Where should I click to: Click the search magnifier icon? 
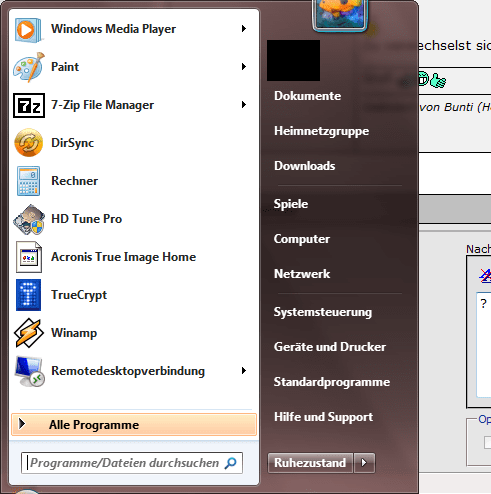(x=231, y=463)
